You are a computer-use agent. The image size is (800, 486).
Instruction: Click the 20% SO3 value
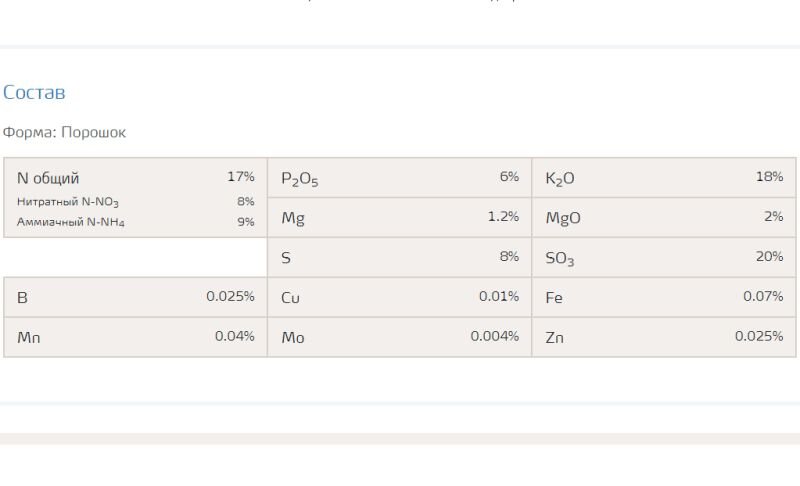(769, 256)
